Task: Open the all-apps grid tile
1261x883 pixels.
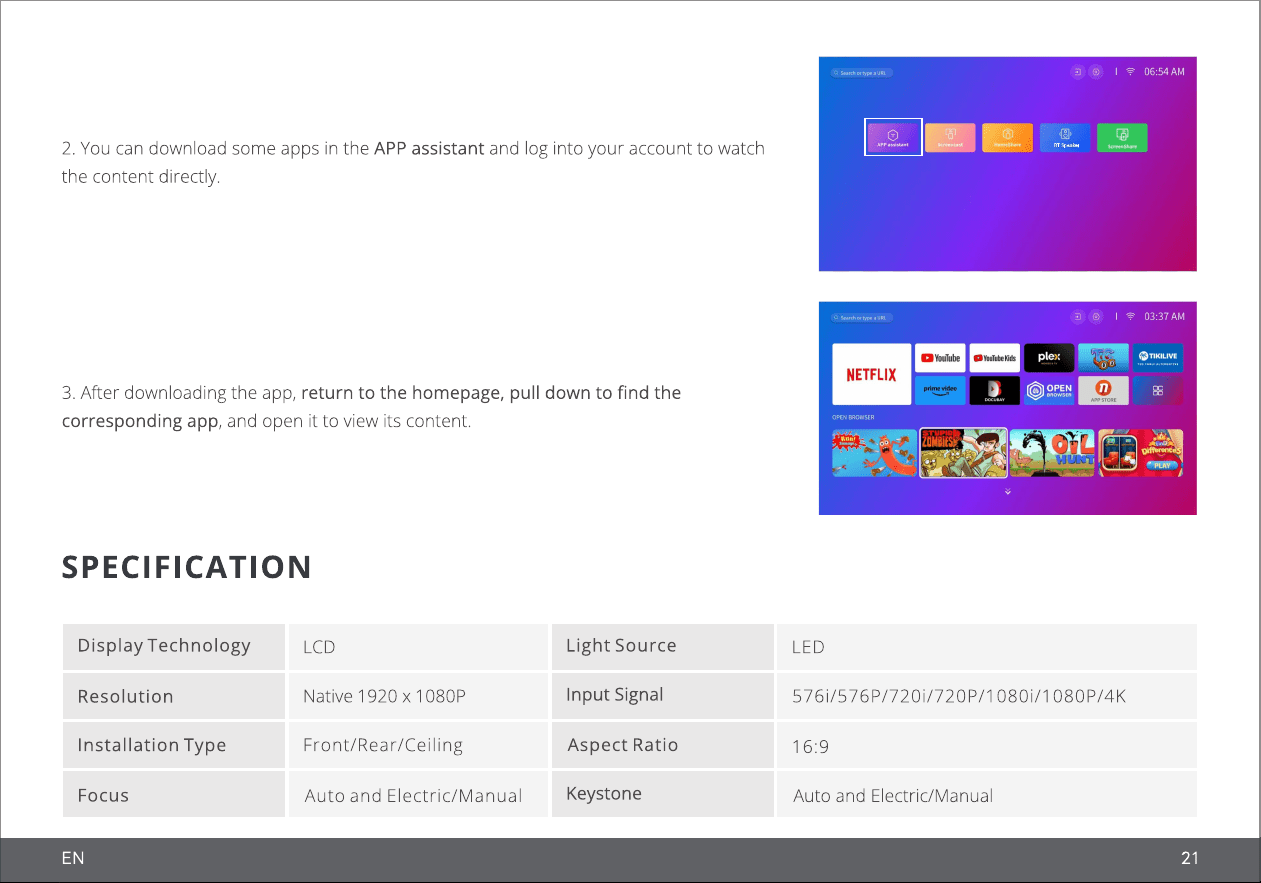Action: tap(1158, 390)
